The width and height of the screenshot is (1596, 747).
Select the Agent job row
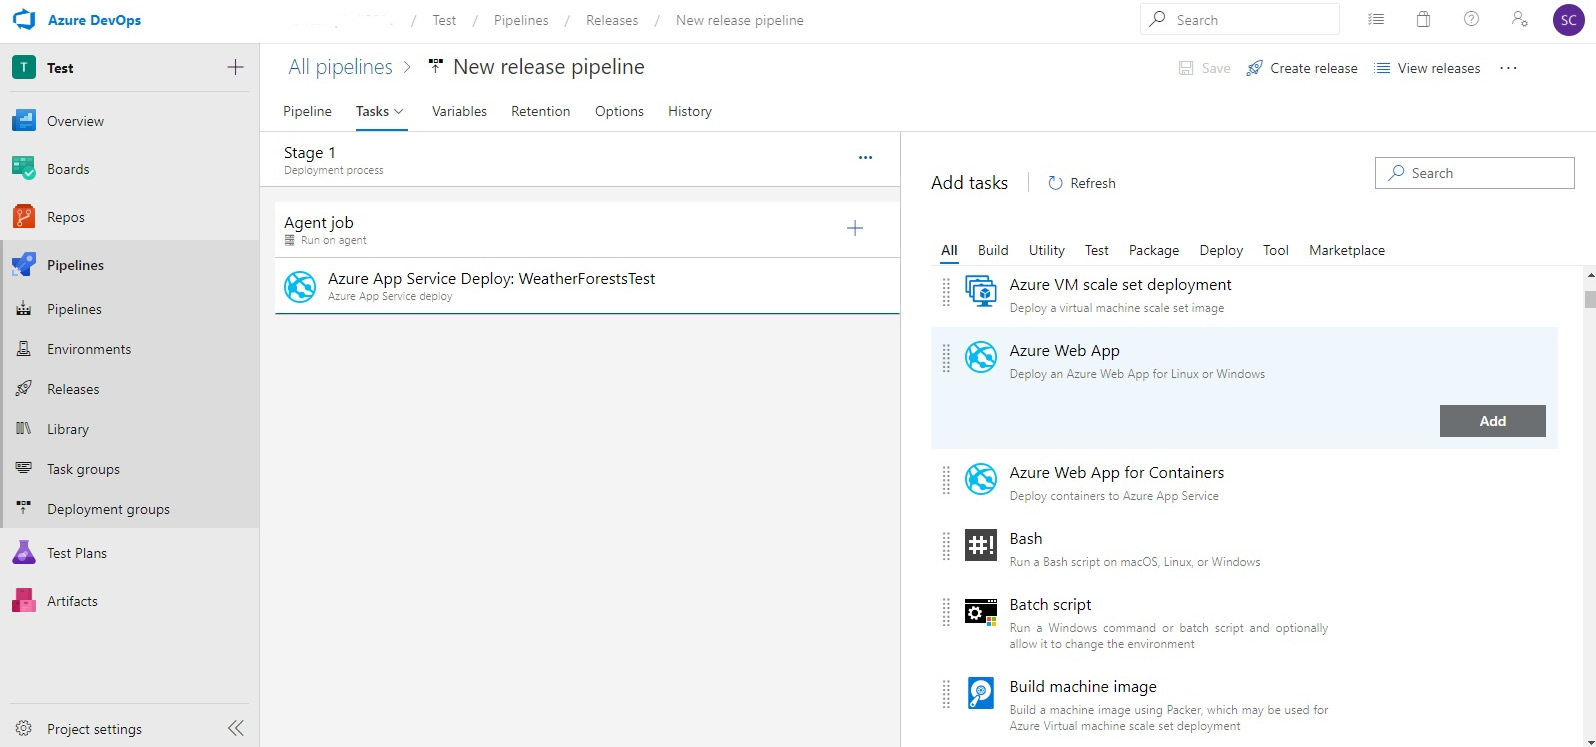point(587,230)
